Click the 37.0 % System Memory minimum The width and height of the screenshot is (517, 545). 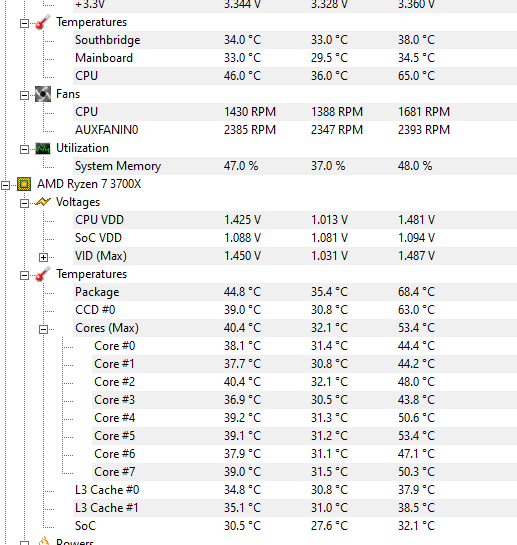tap(328, 166)
